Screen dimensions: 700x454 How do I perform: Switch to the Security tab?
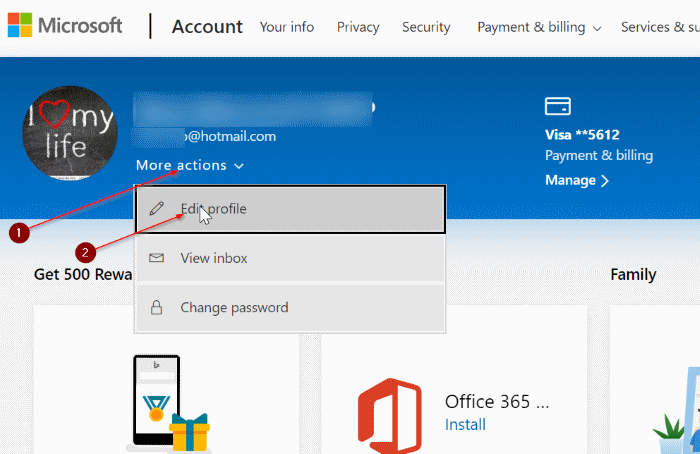pyautogui.click(x=426, y=27)
